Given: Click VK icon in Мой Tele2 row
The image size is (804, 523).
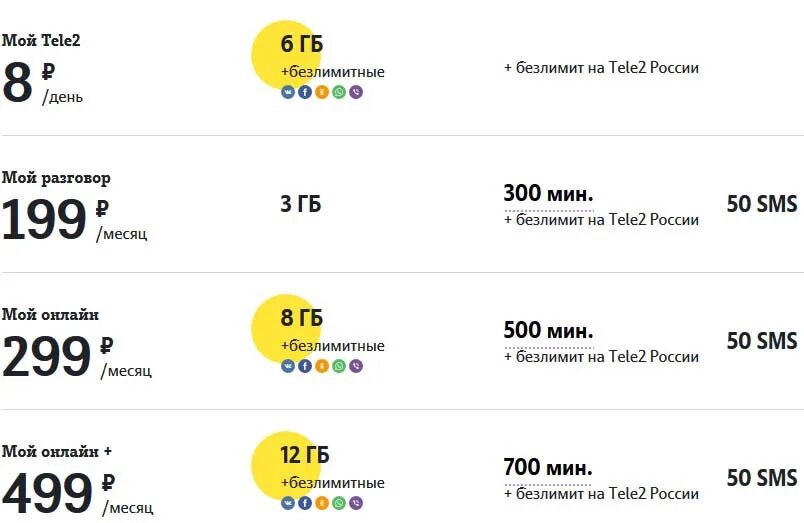Looking at the screenshot, I should (288, 92).
